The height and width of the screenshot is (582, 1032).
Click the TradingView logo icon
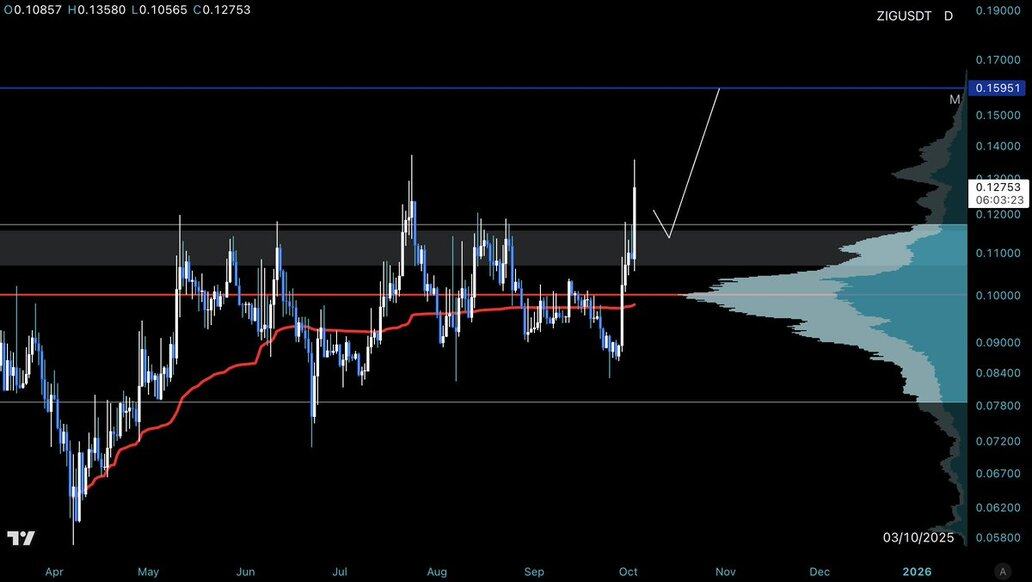coord(21,539)
